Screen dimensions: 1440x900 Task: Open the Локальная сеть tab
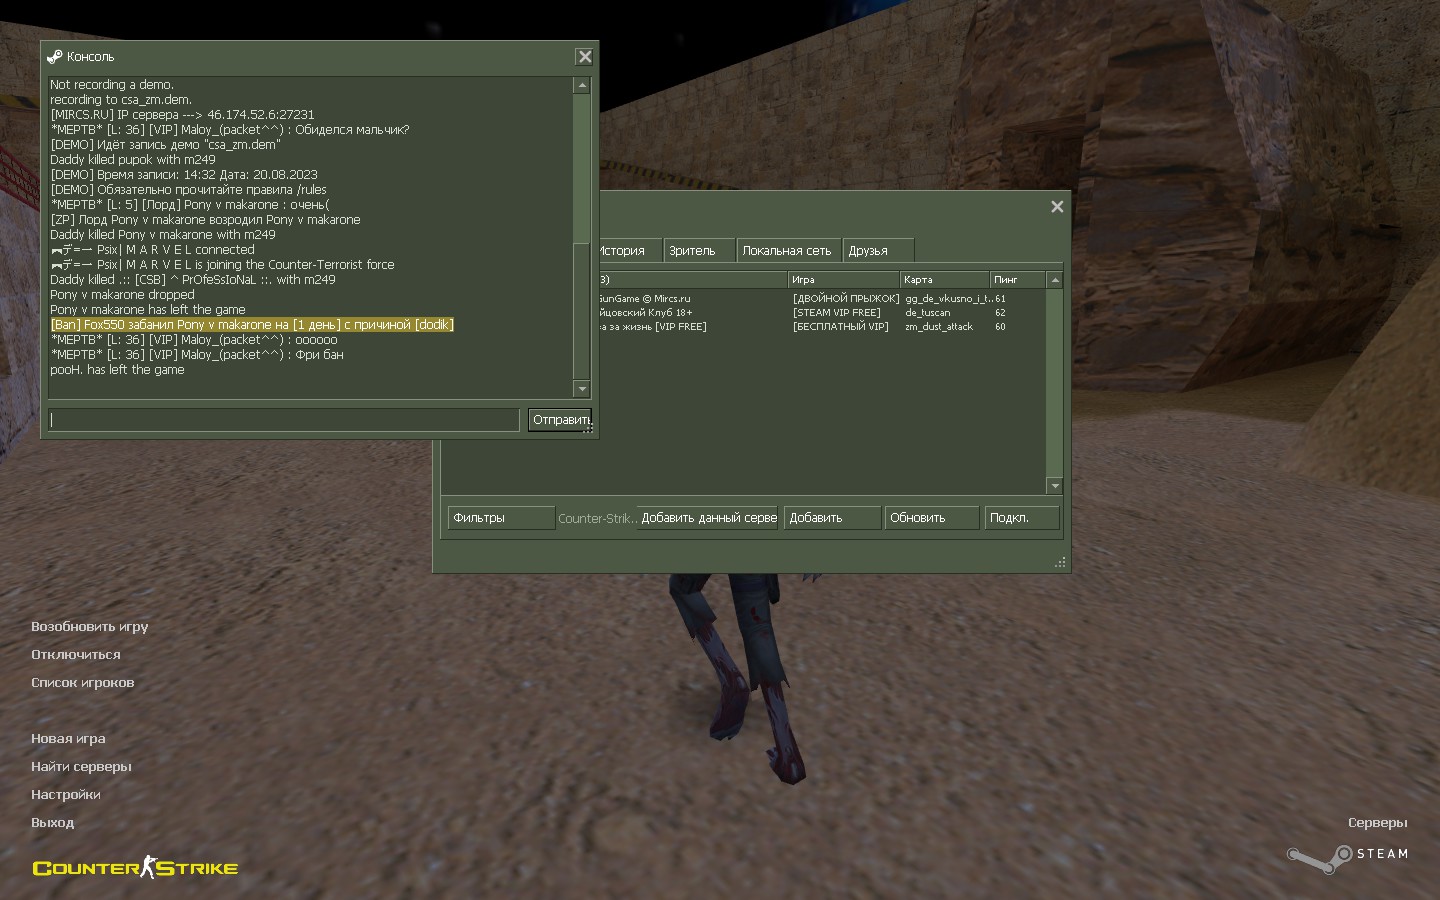(x=787, y=251)
